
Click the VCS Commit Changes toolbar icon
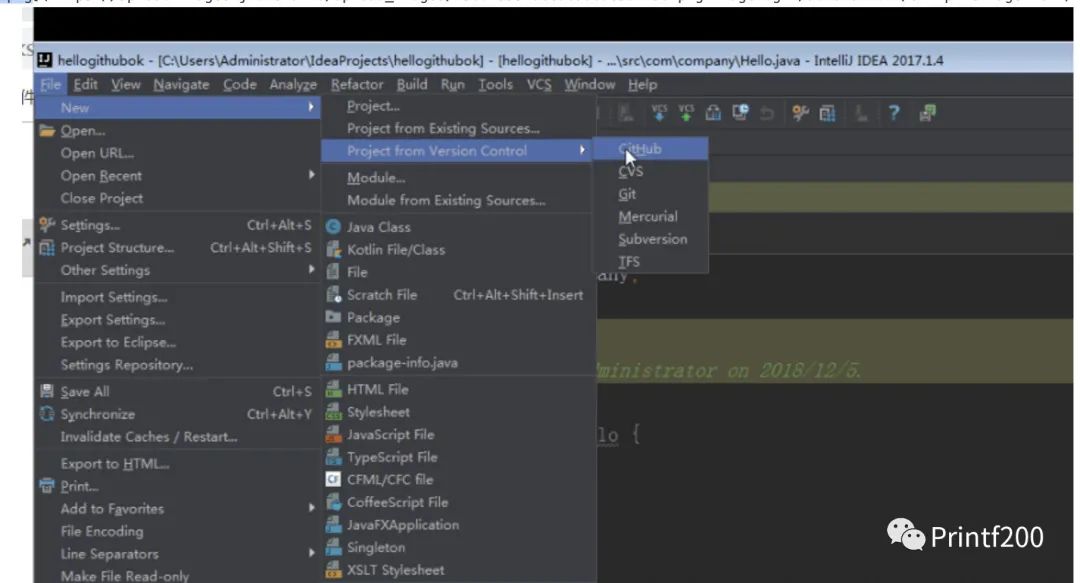[686, 113]
